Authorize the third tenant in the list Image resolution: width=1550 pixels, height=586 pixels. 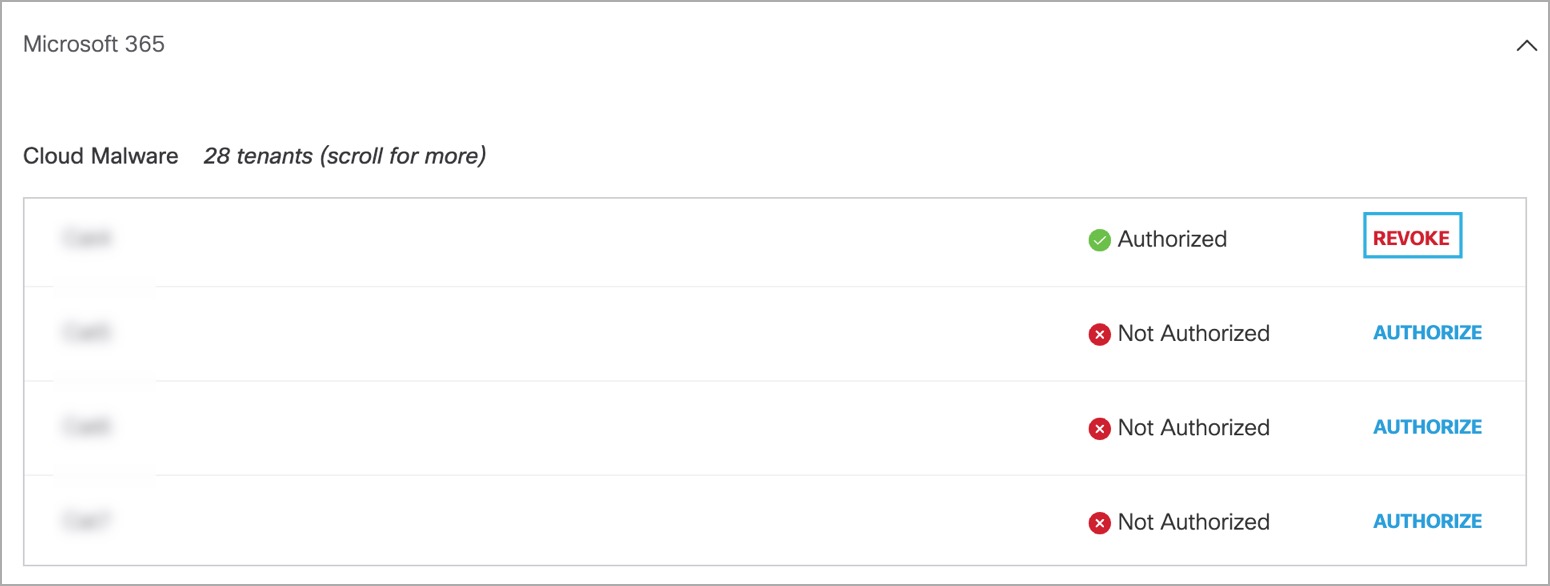click(x=1427, y=427)
